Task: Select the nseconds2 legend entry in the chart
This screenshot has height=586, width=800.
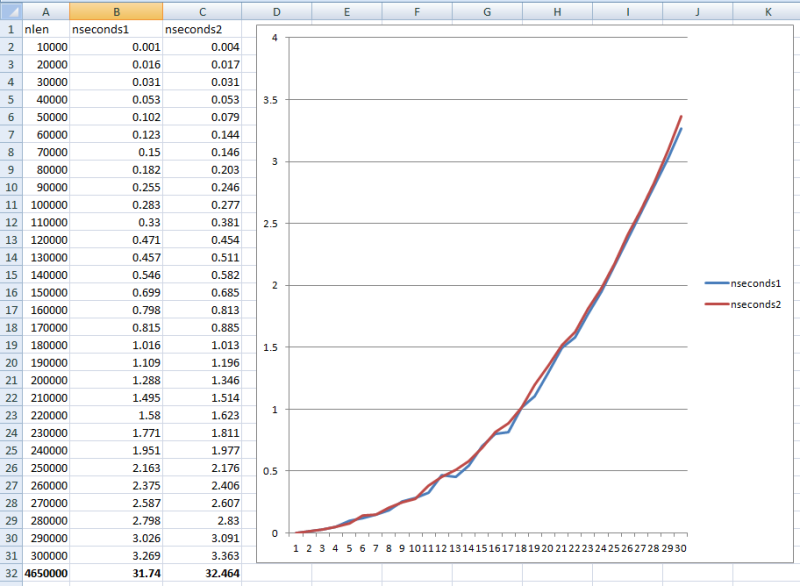Action: (x=742, y=304)
